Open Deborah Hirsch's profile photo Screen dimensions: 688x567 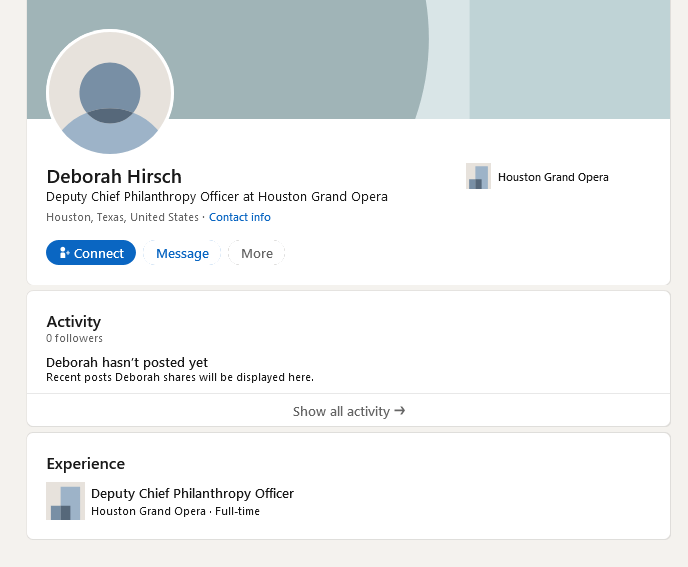110,92
